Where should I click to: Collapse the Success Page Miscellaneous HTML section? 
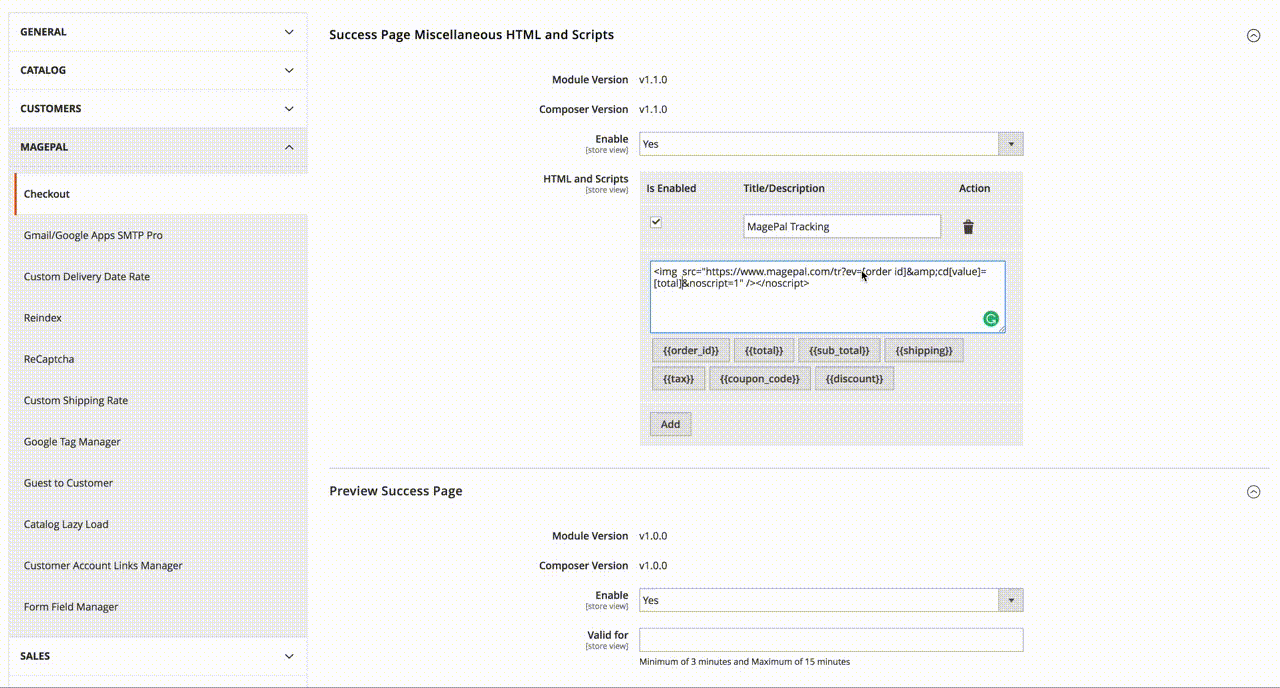tap(1253, 35)
